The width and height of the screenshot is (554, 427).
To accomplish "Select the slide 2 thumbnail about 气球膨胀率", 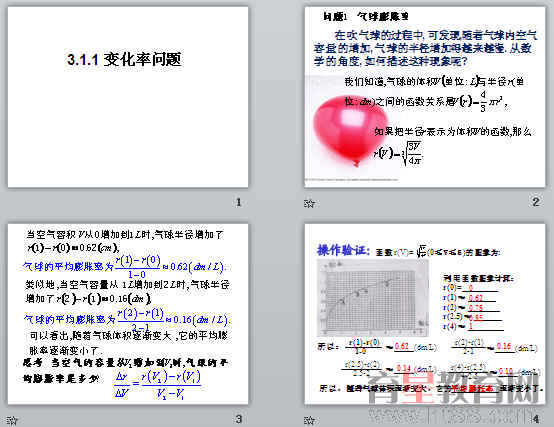I will coord(425,97).
